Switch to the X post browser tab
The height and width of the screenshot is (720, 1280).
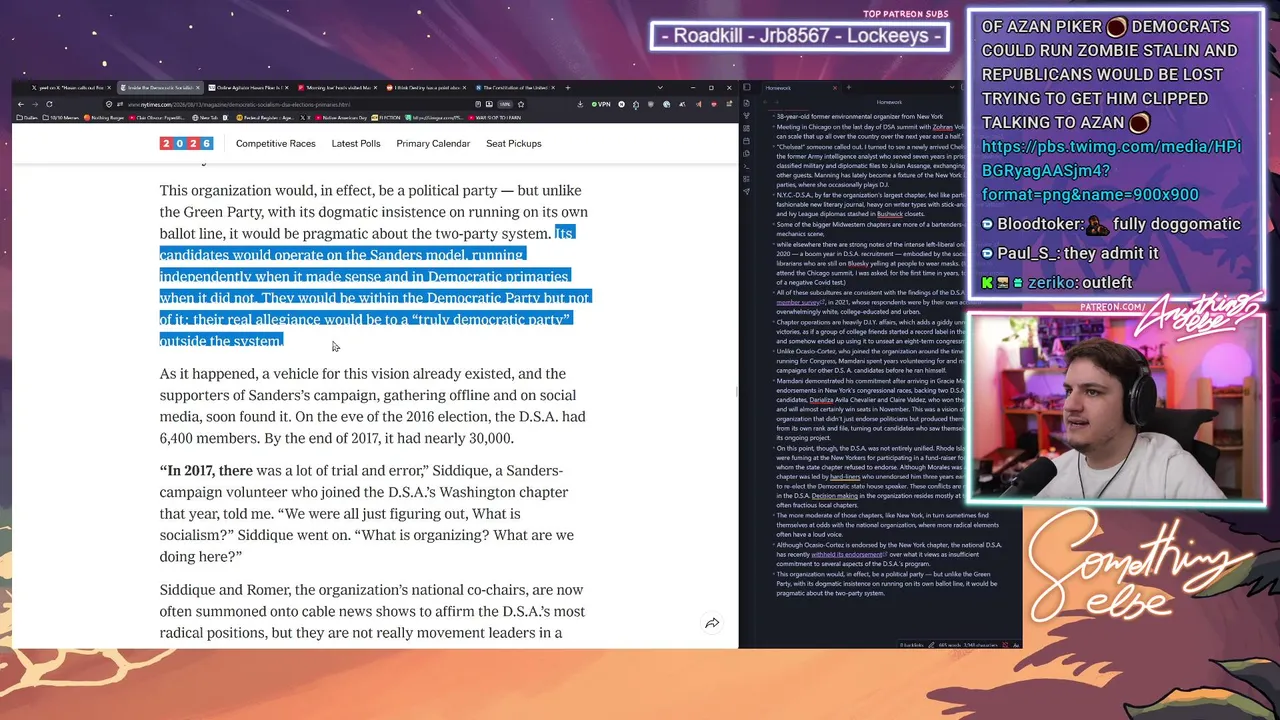[x=72, y=88]
